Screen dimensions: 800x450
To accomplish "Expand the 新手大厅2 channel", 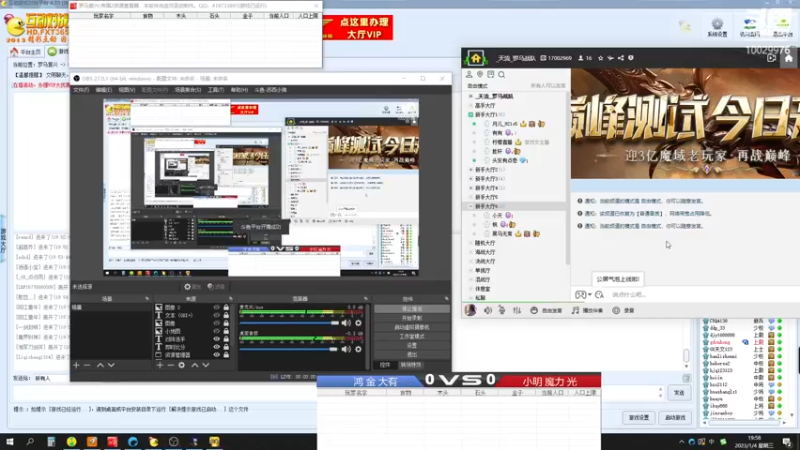I will [x=470, y=169].
